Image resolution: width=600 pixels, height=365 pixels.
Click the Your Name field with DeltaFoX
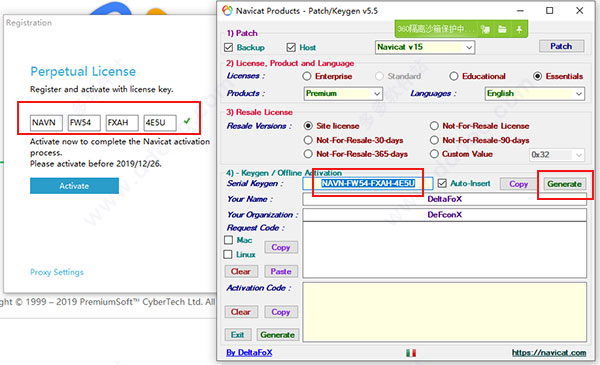[x=444, y=199]
